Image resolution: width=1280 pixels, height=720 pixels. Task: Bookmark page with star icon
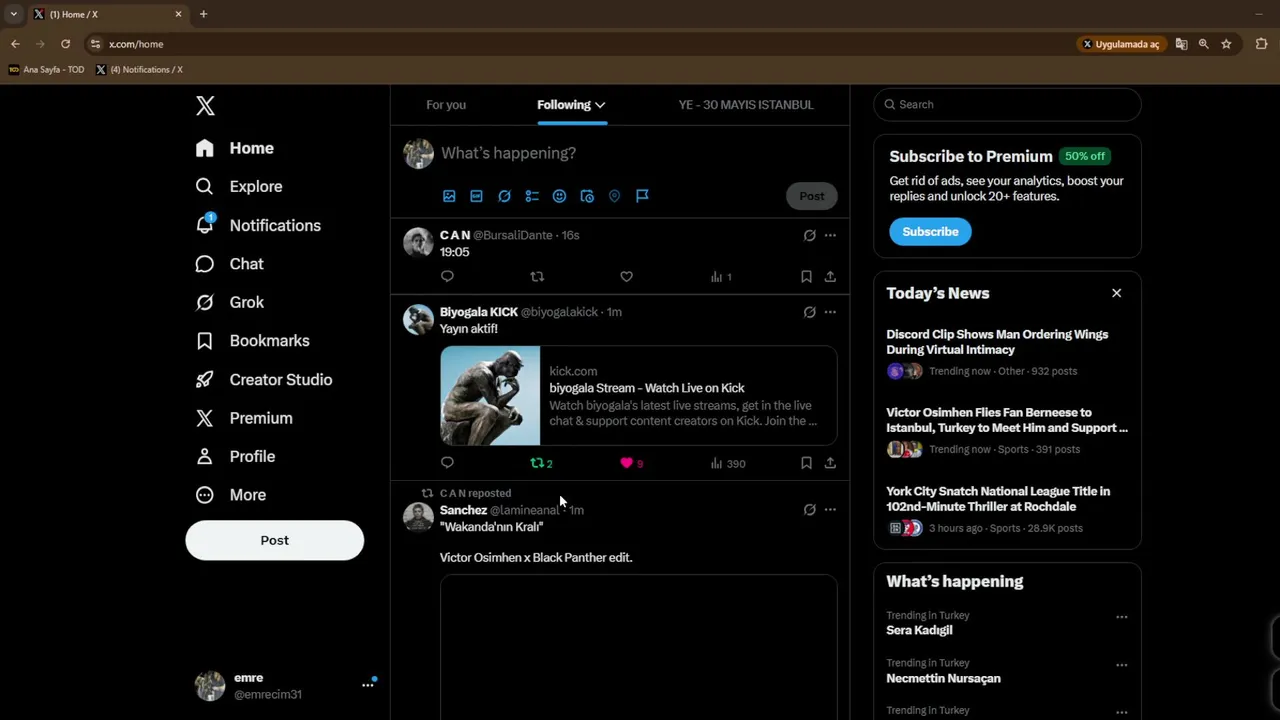point(1226,44)
